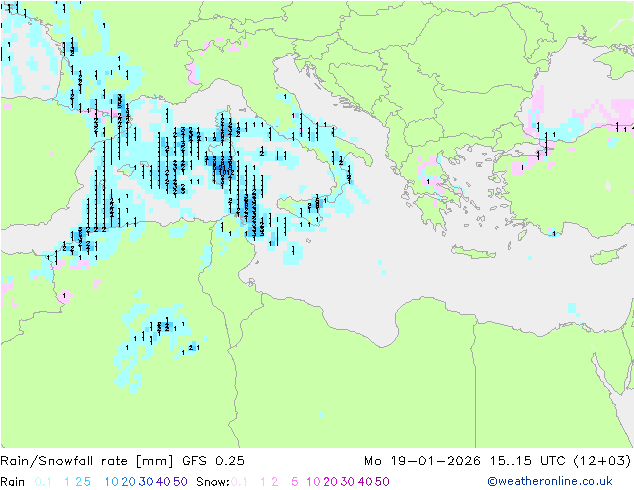Screen dimensions: 634x490
Task: Pick the Snow 40 legend value
Action: 365,481
